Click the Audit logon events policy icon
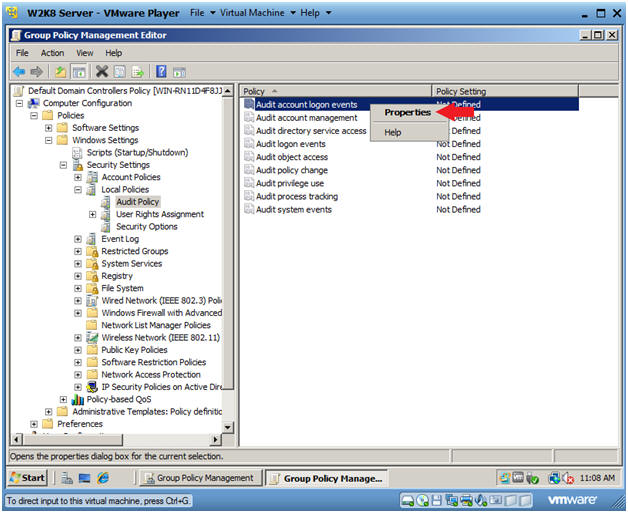The height and width of the screenshot is (513, 628). point(249,144)
